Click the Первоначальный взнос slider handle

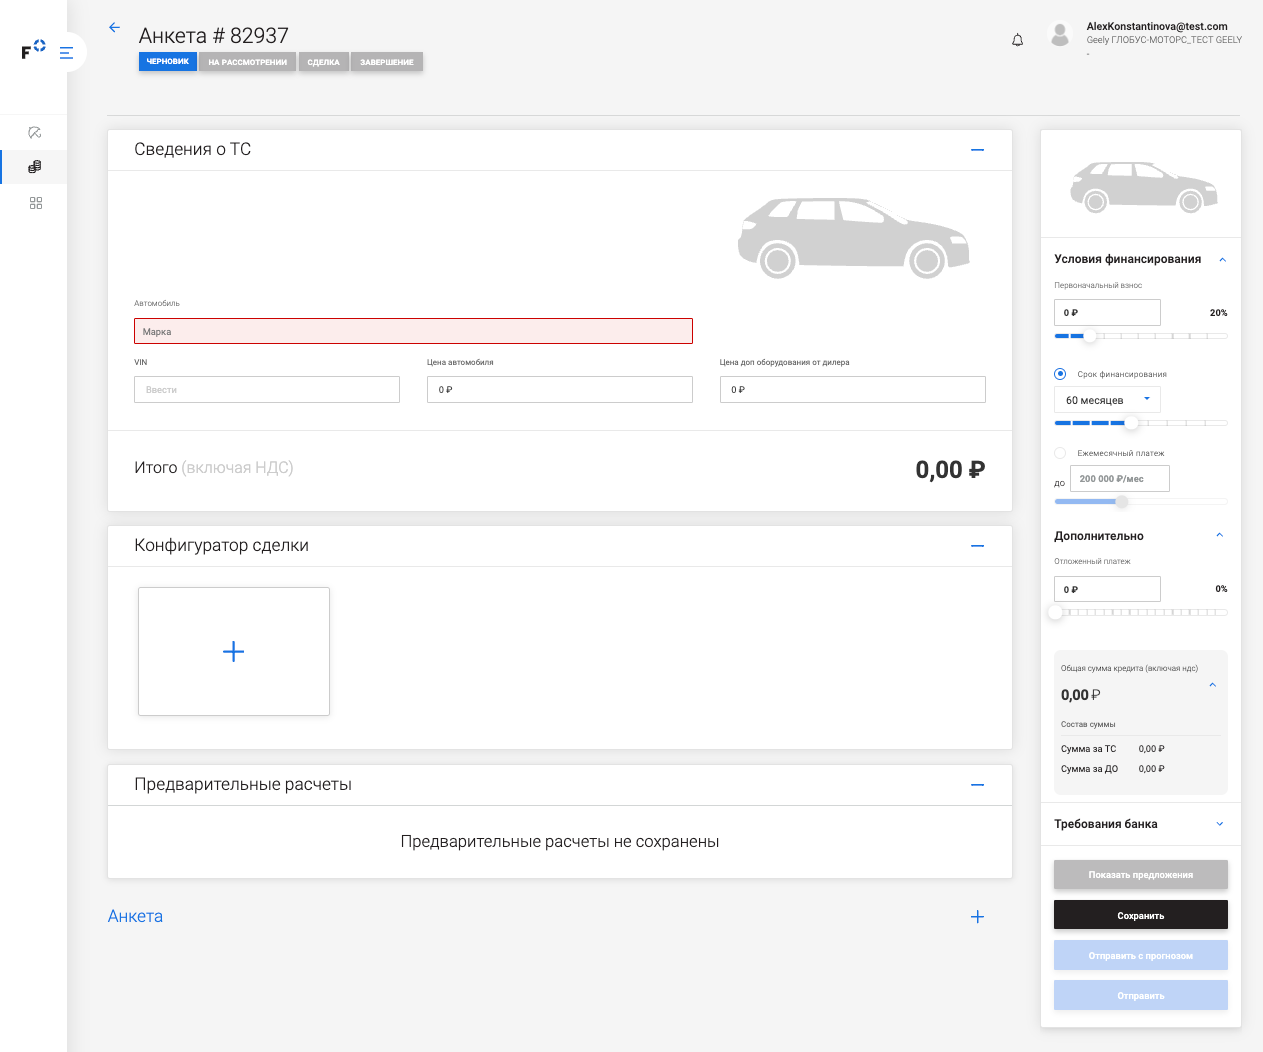pyautogui.click(x=1090, y=336)
